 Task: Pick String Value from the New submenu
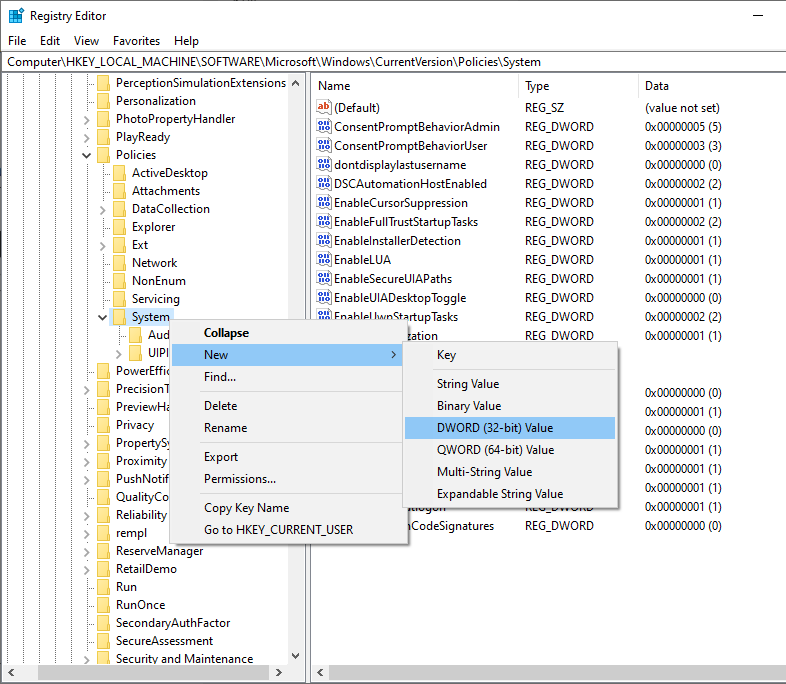(x=467, y=384)
